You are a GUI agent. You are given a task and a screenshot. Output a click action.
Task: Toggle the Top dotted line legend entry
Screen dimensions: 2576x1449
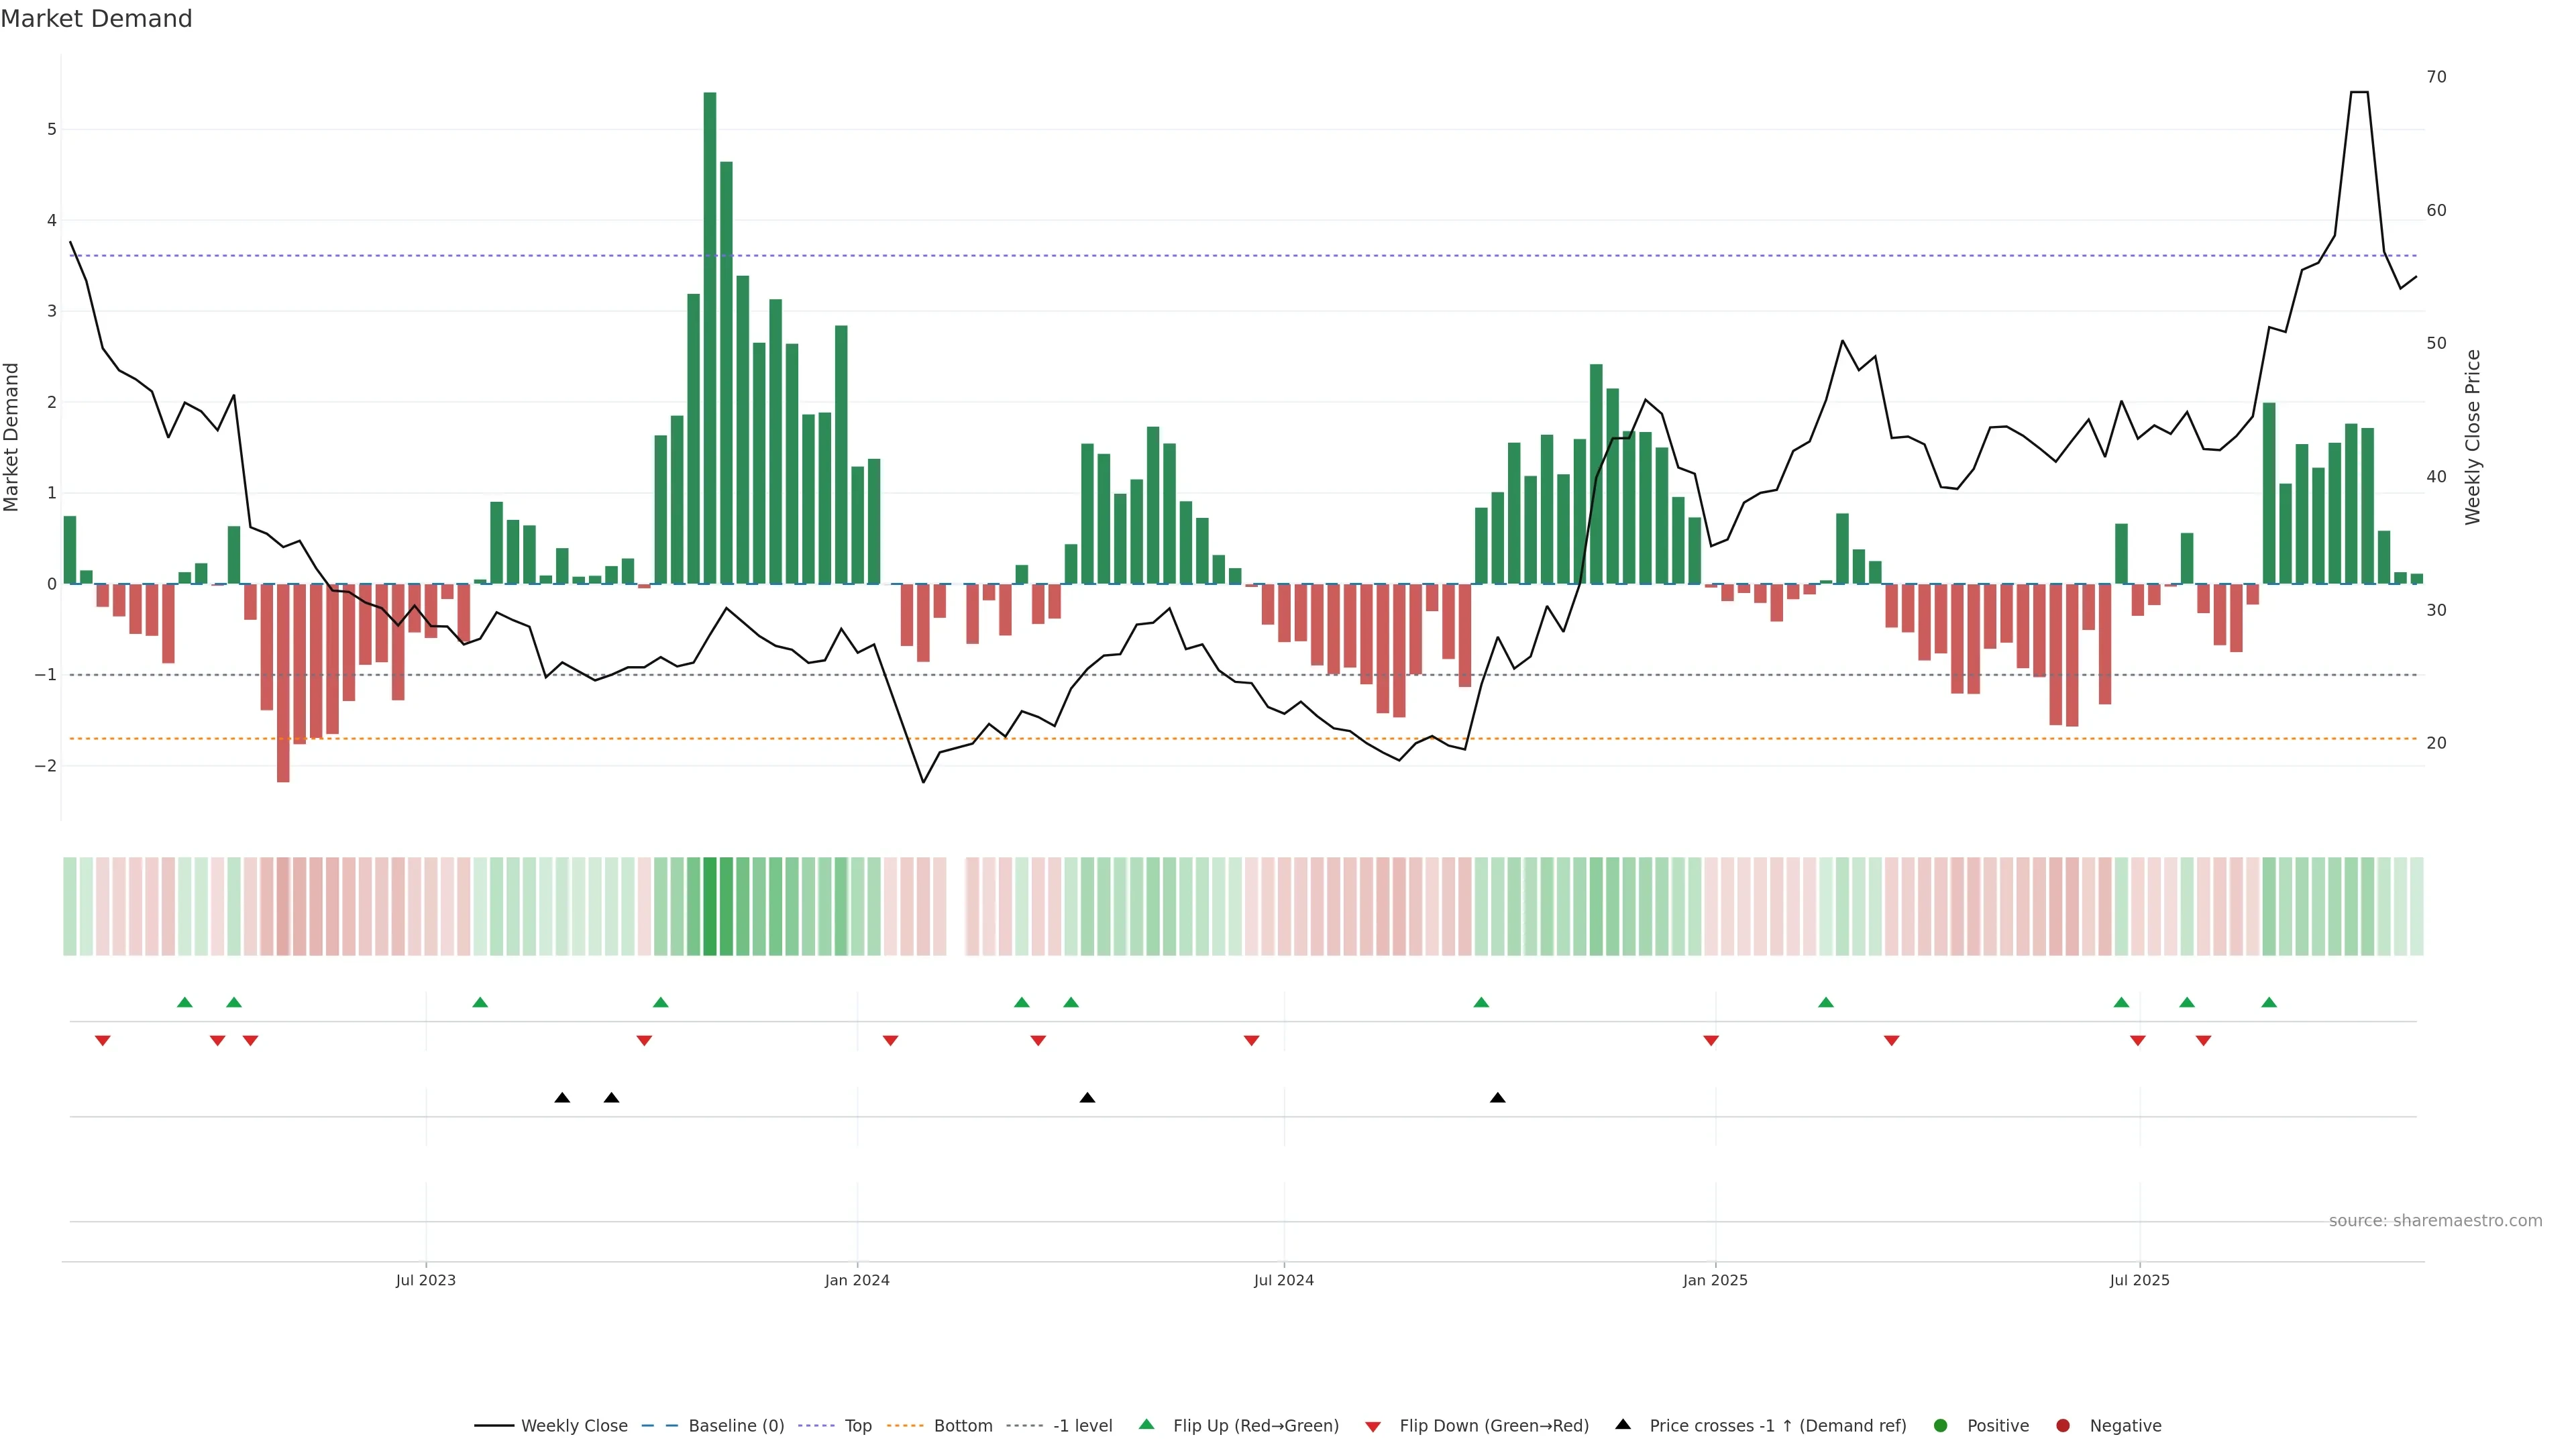(x=857, y=1425)
